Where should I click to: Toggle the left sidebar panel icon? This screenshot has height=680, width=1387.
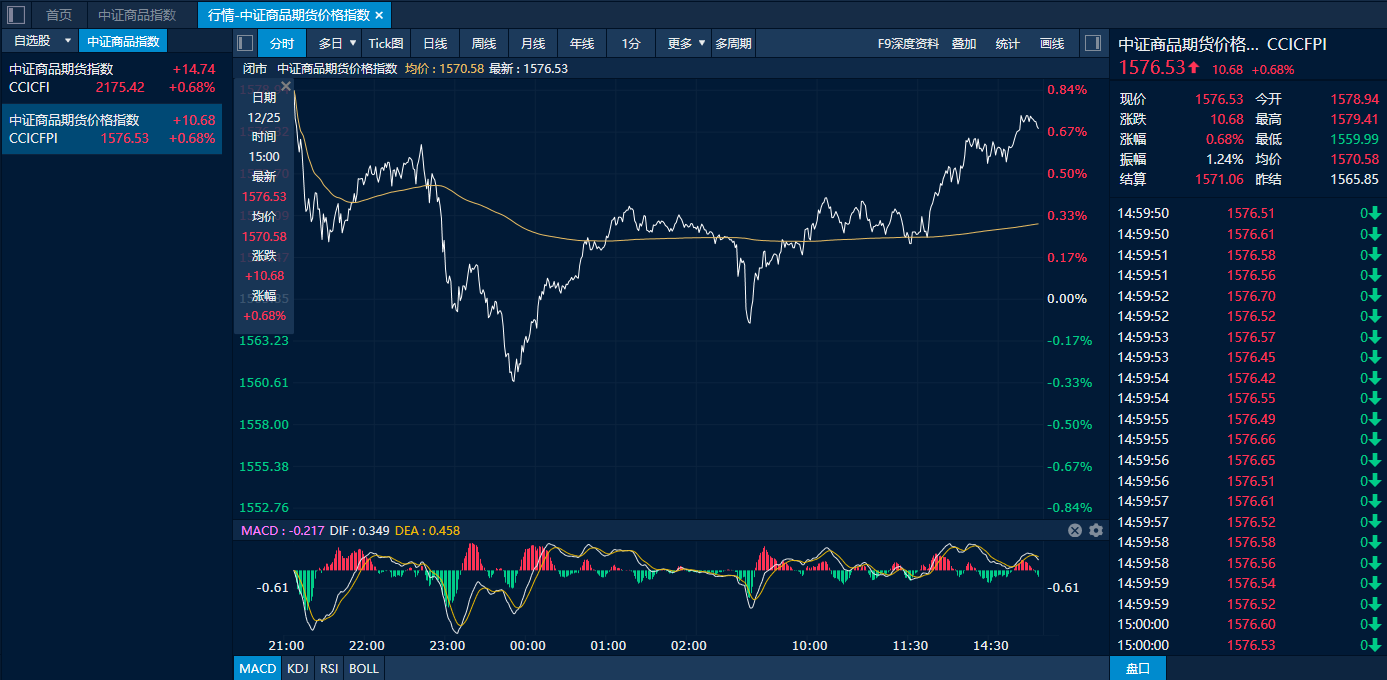point(16,15)
